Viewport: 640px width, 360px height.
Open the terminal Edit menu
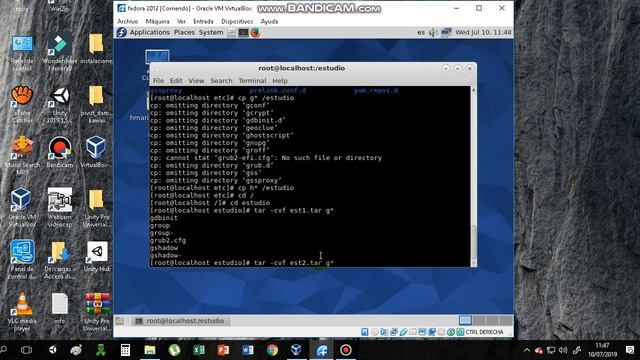click(176, 81)
